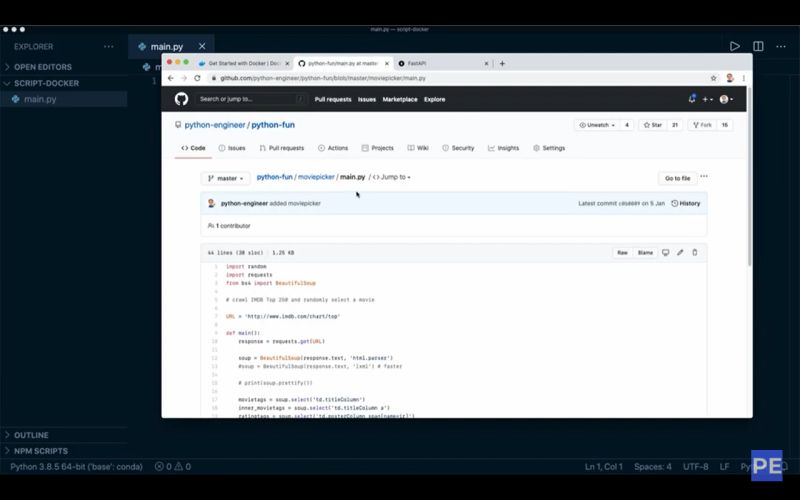Viewport: 800px width, 500px height.
Task: Click the python-fun repository name link
Action: 273,125
